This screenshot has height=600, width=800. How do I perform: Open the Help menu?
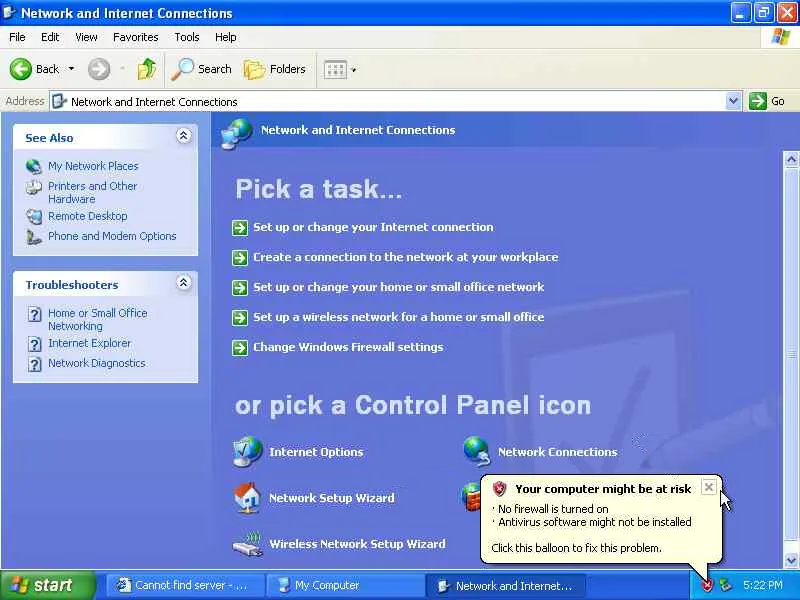[225, 37]
